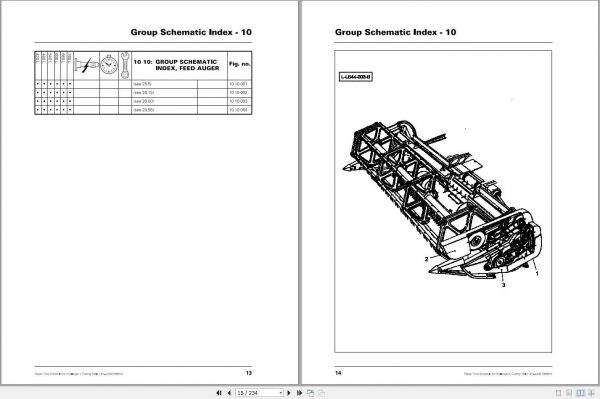Image resolution: width=600 pixels, height=399 pixels.
Task: Click callout number 3 on the diagram
Action: (x=504, y=285)
